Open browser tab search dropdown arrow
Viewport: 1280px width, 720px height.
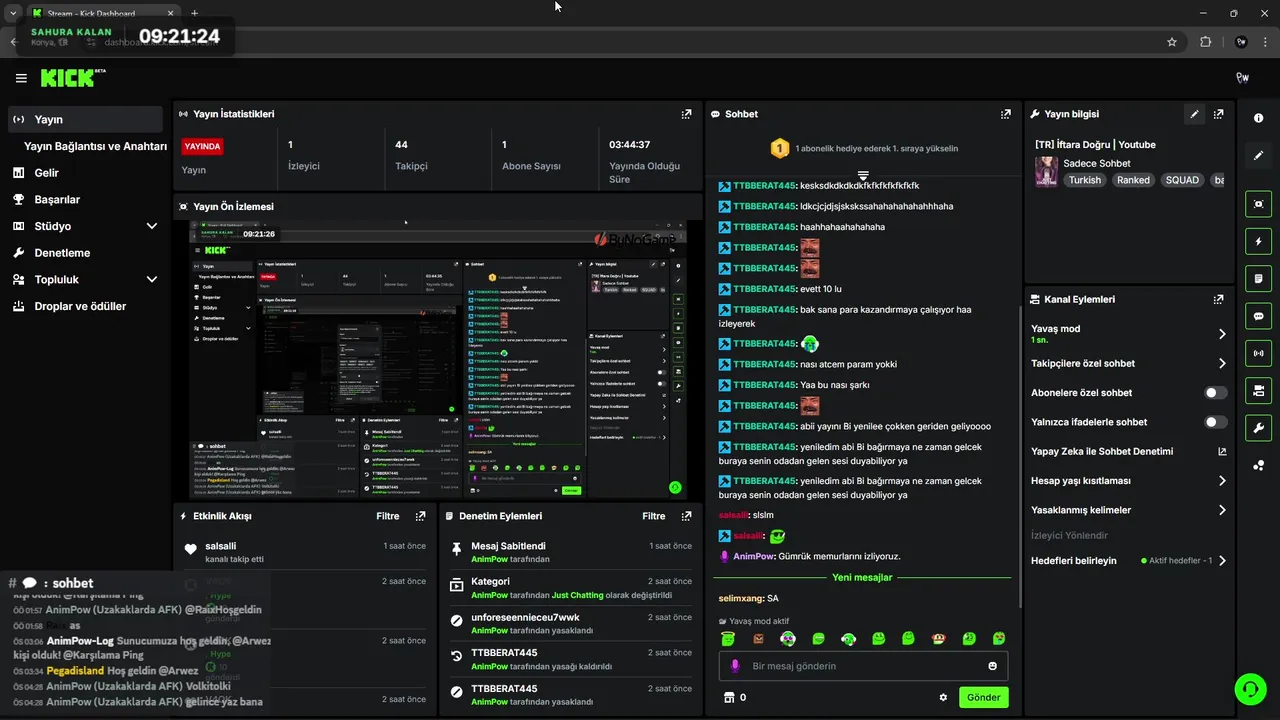point(13,13)
